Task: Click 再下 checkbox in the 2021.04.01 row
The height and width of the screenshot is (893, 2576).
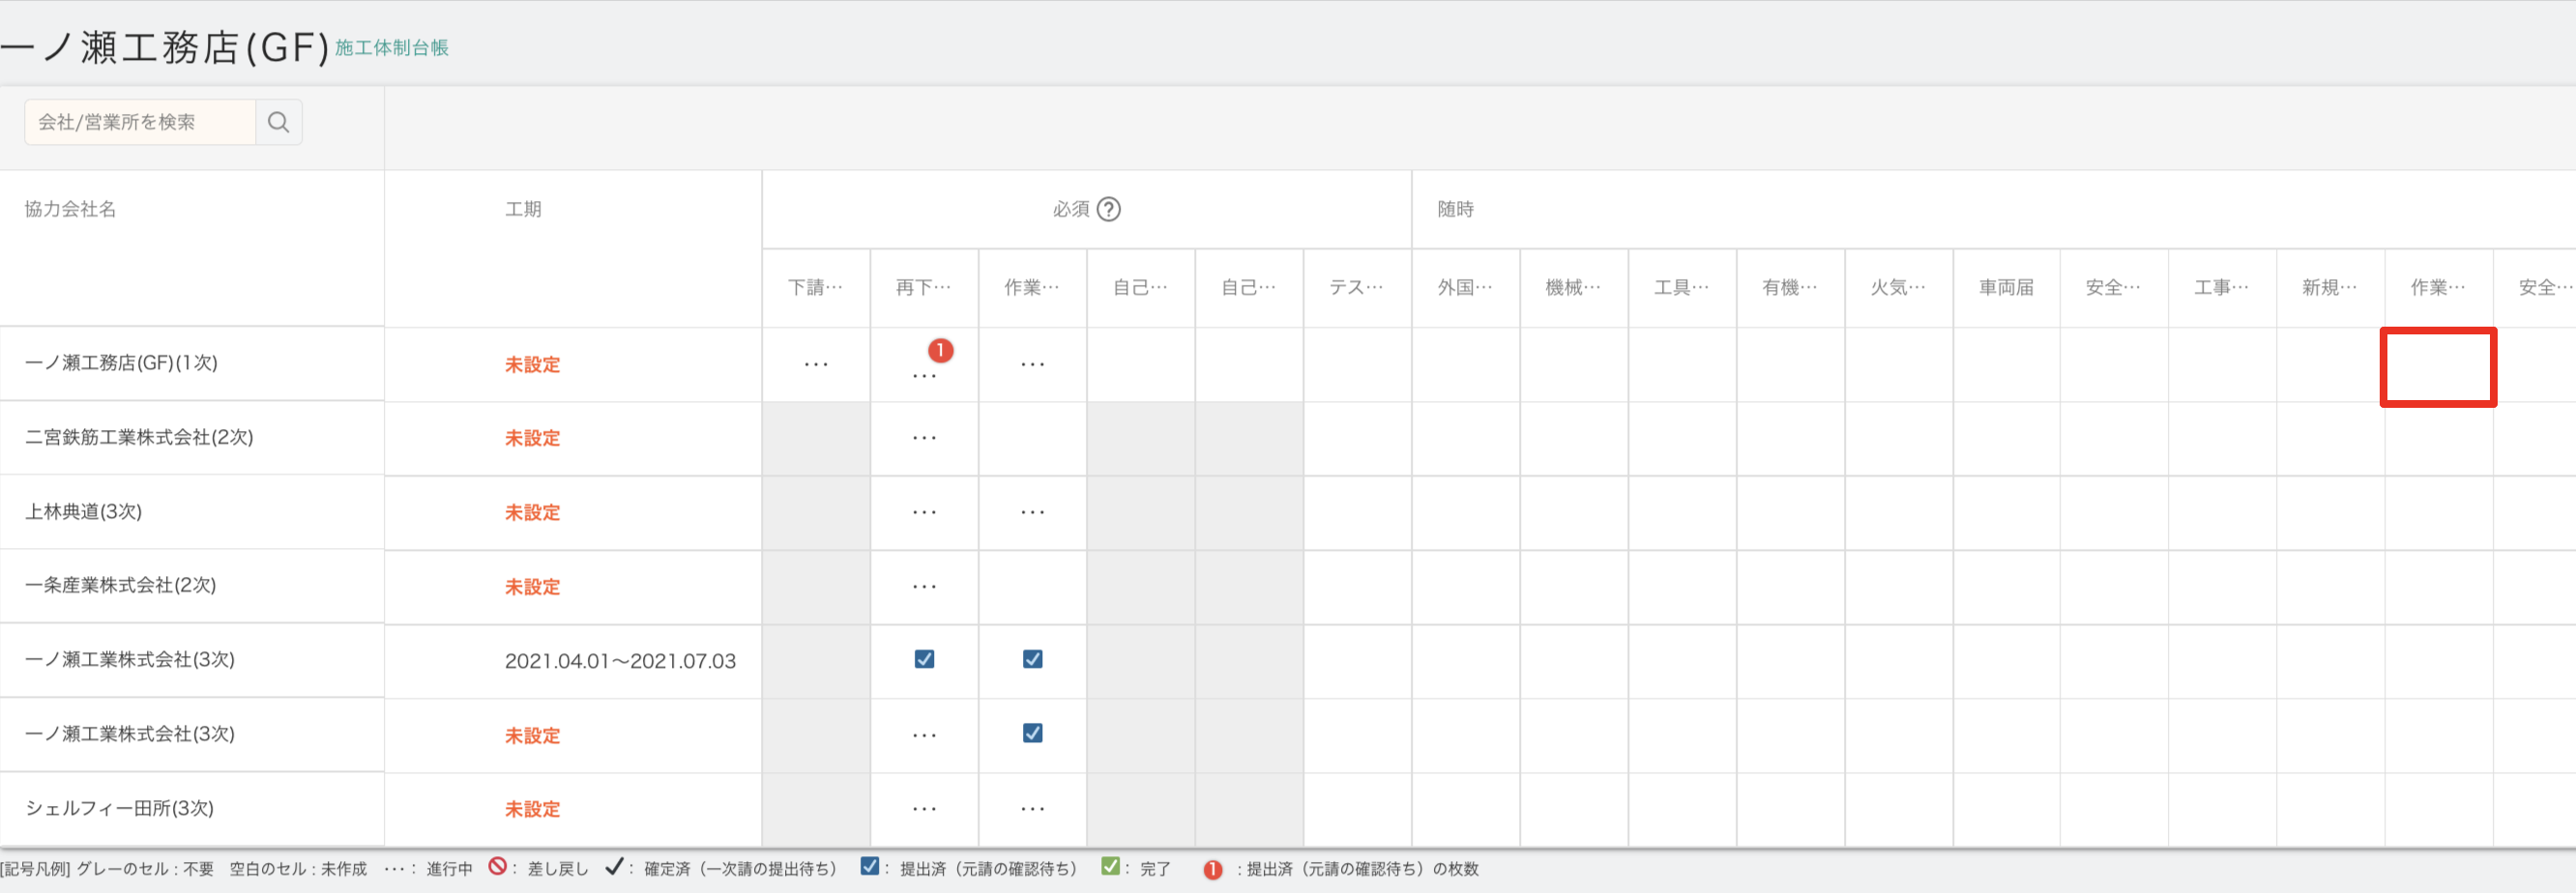Action: tap(924, 659)
